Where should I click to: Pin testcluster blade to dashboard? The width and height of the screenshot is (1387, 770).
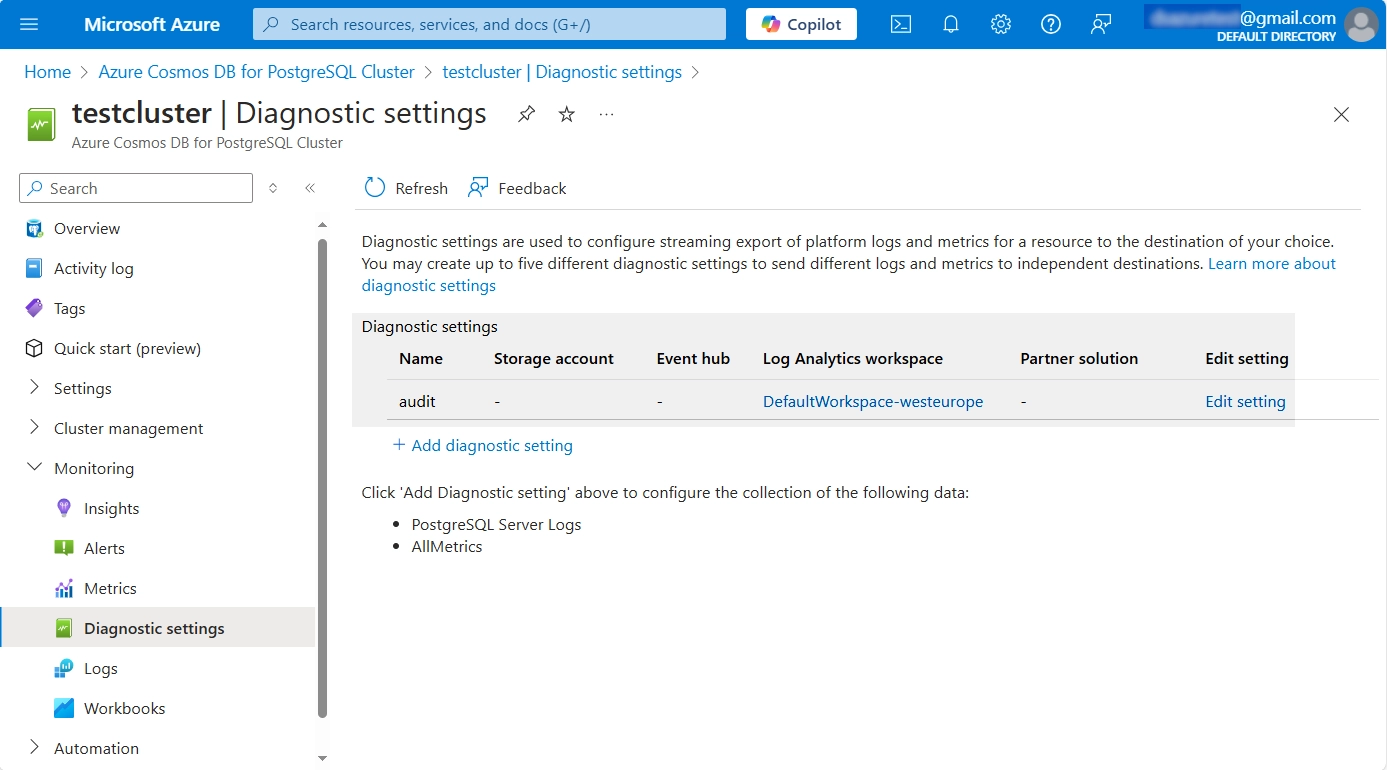coord(526,114)
